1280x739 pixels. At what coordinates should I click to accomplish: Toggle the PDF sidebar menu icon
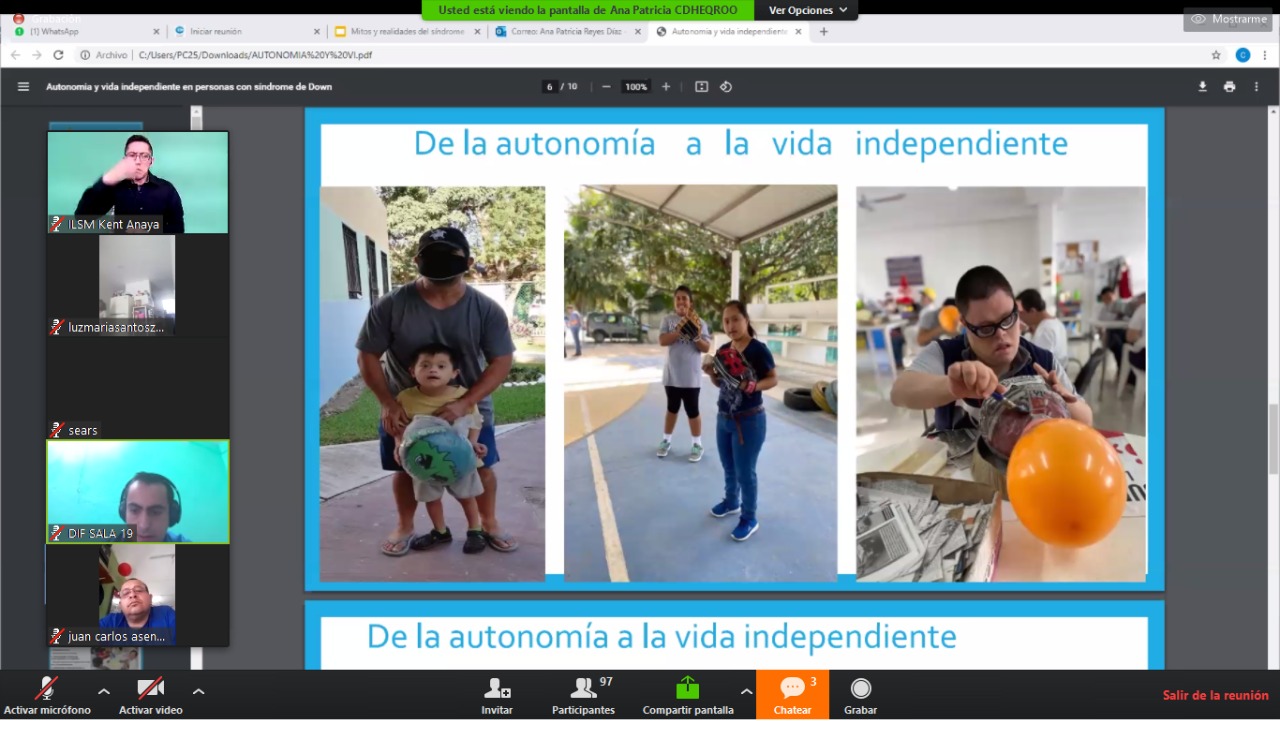(23, 87)
